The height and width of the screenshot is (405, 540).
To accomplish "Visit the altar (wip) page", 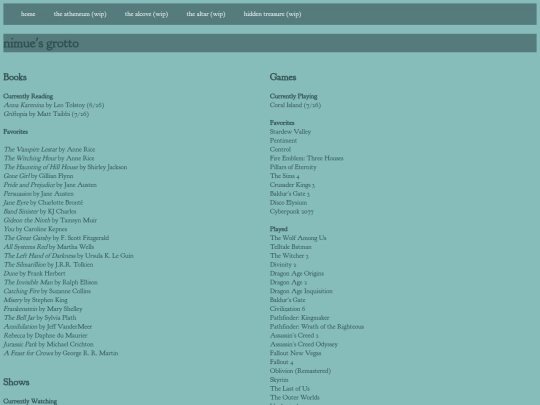I will point(206,14).
